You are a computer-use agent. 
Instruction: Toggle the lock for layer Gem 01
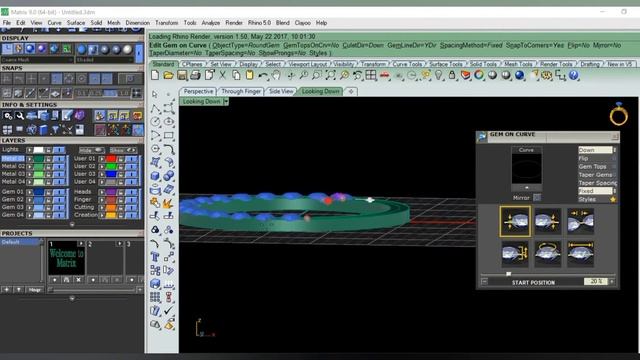click(x=49, y=192)
